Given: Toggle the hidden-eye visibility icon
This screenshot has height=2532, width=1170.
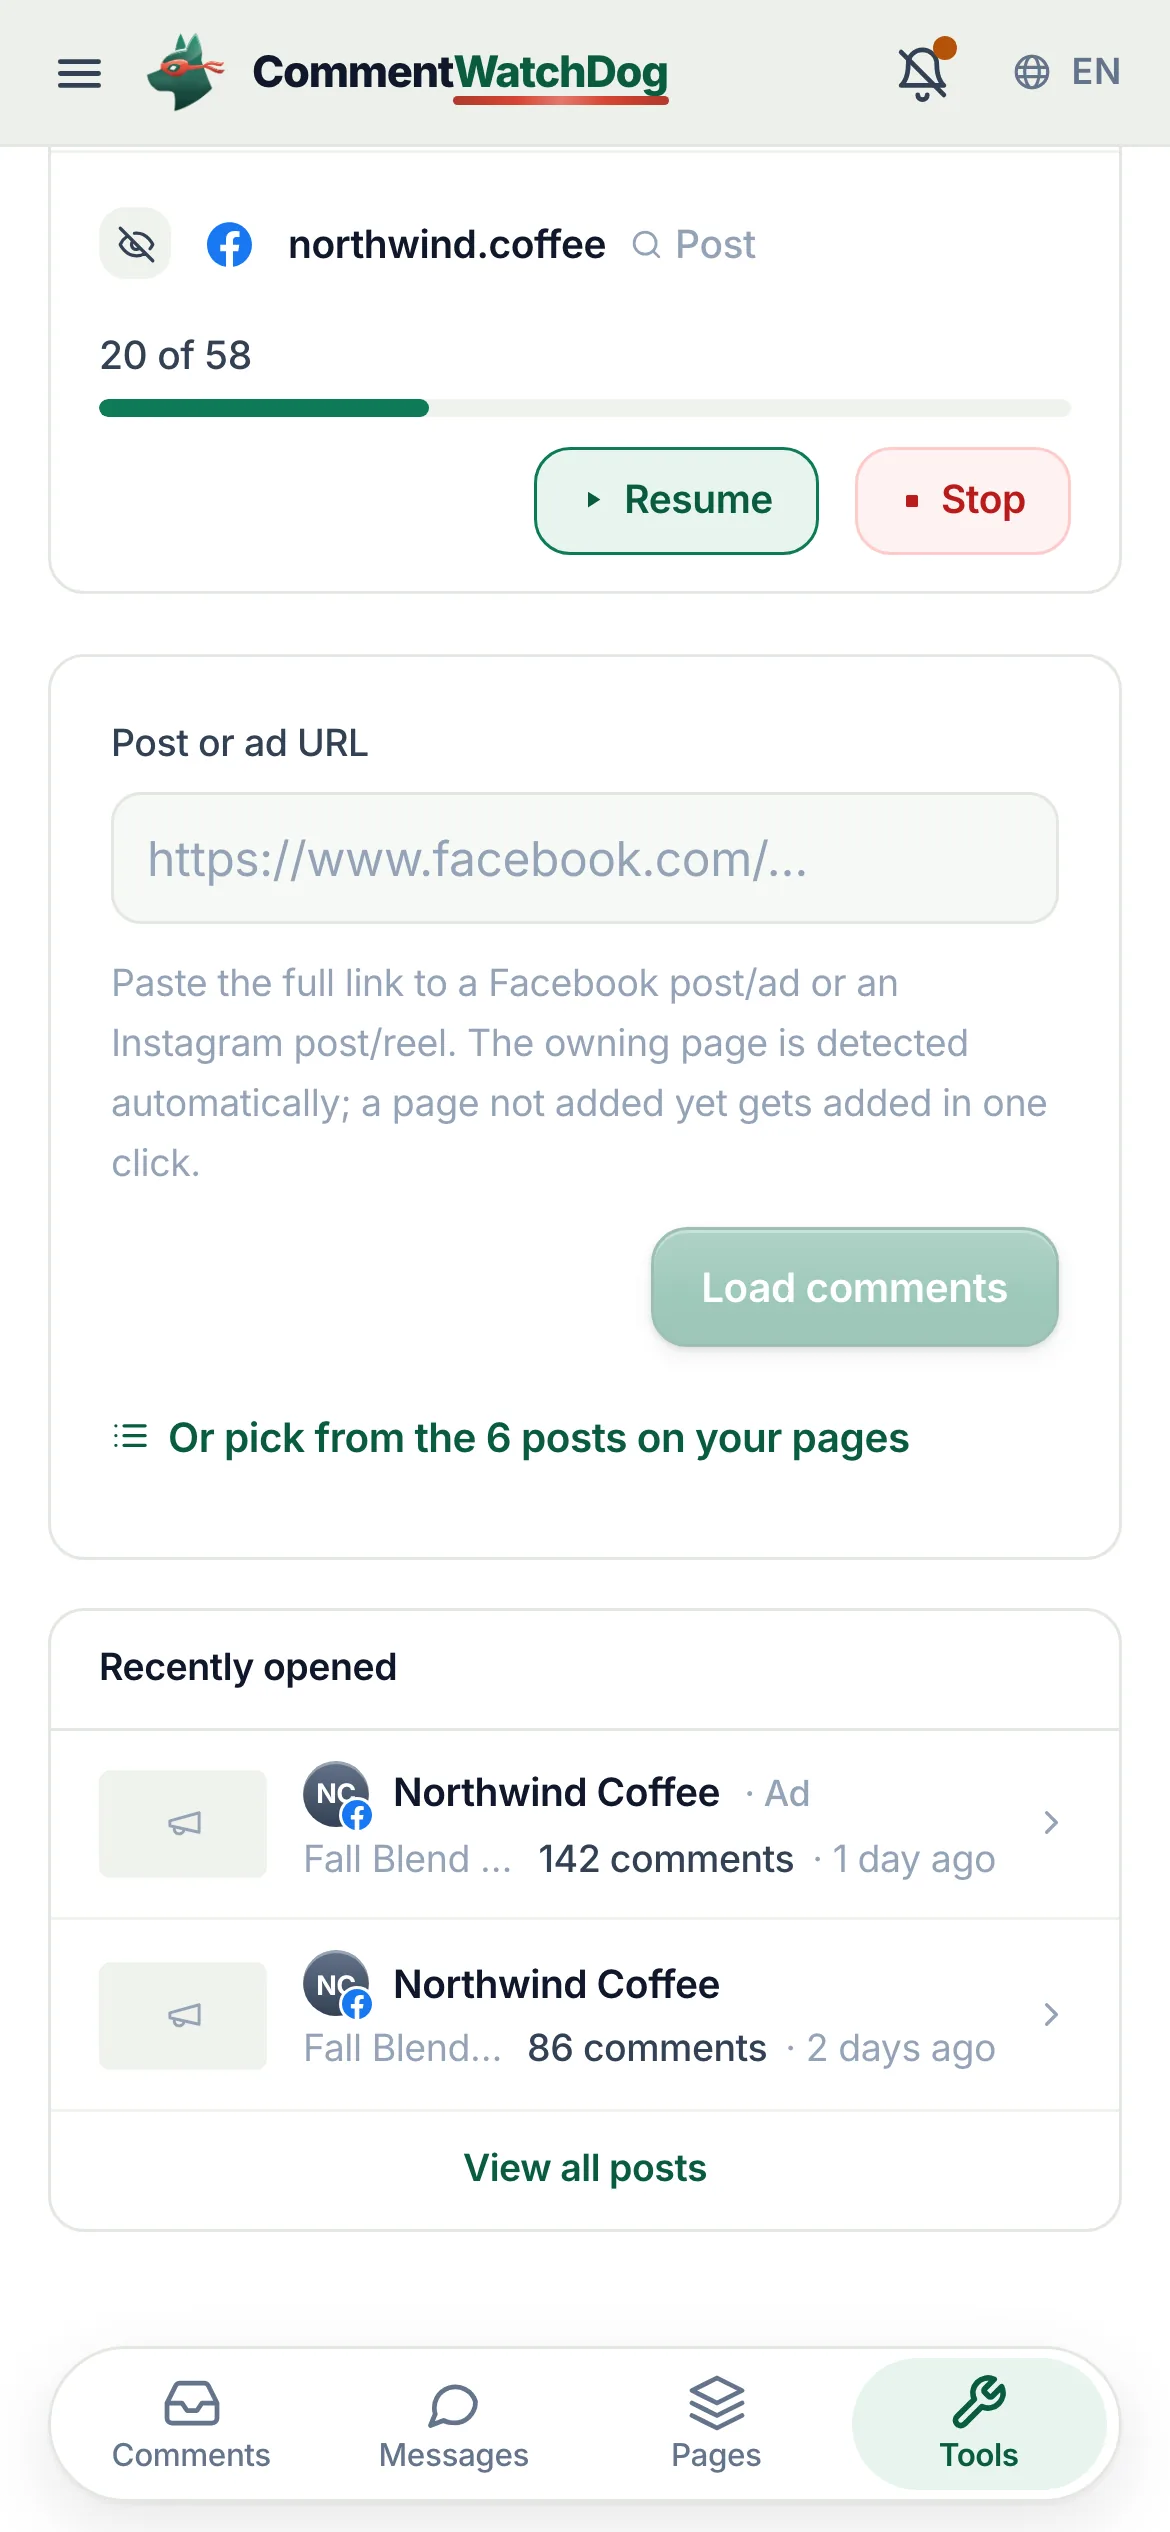Looking at the screenshot, I should pos(136,244).
